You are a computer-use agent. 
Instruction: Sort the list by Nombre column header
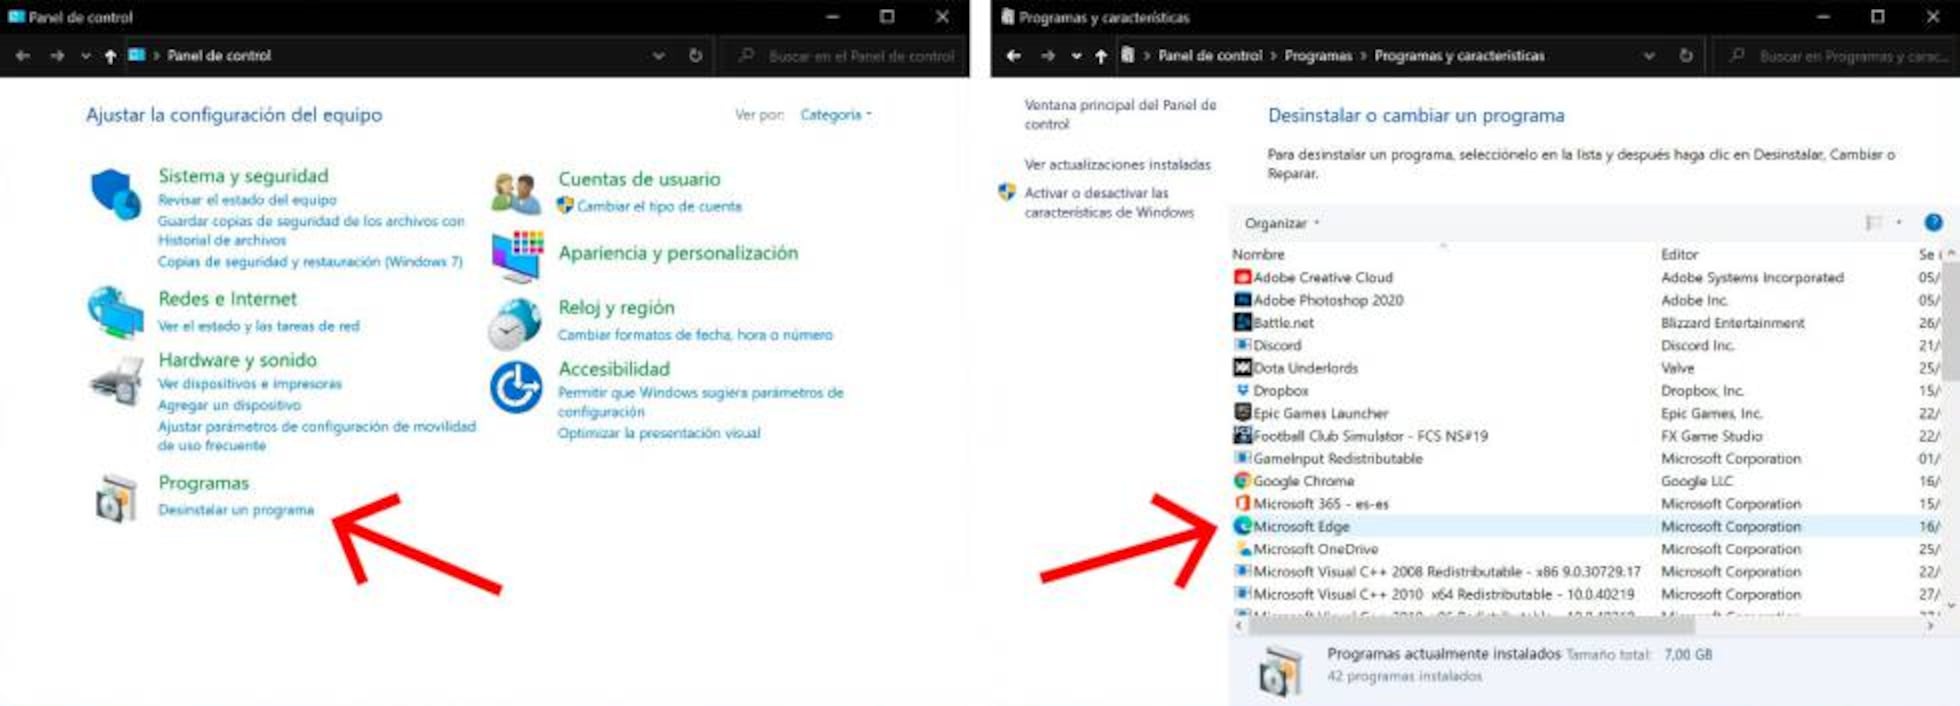(1258, 254)
